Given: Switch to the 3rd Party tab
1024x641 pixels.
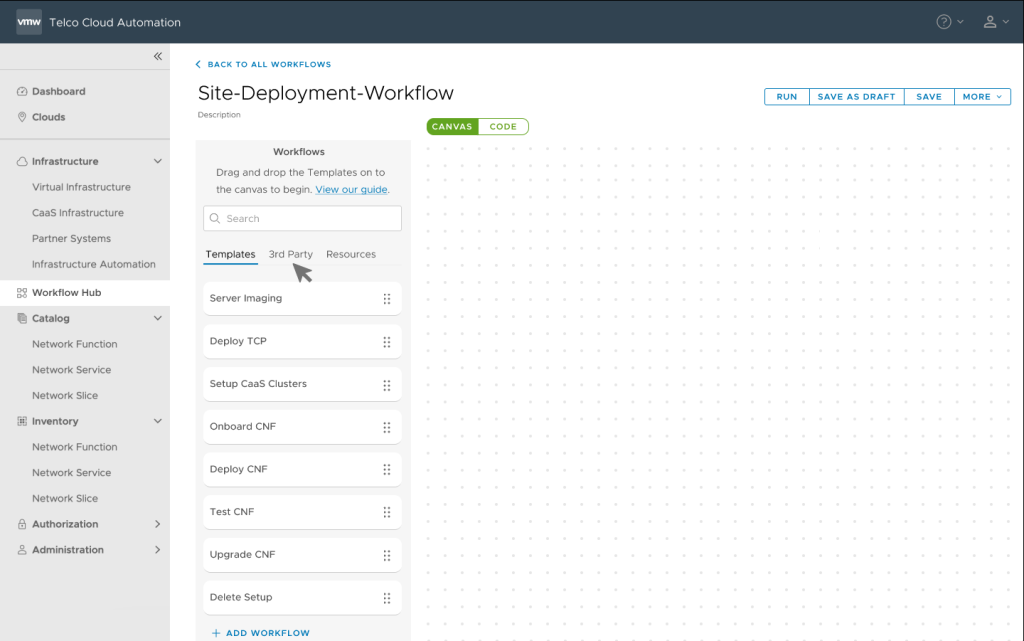Looking at the screenshot, I should (291, 254).
